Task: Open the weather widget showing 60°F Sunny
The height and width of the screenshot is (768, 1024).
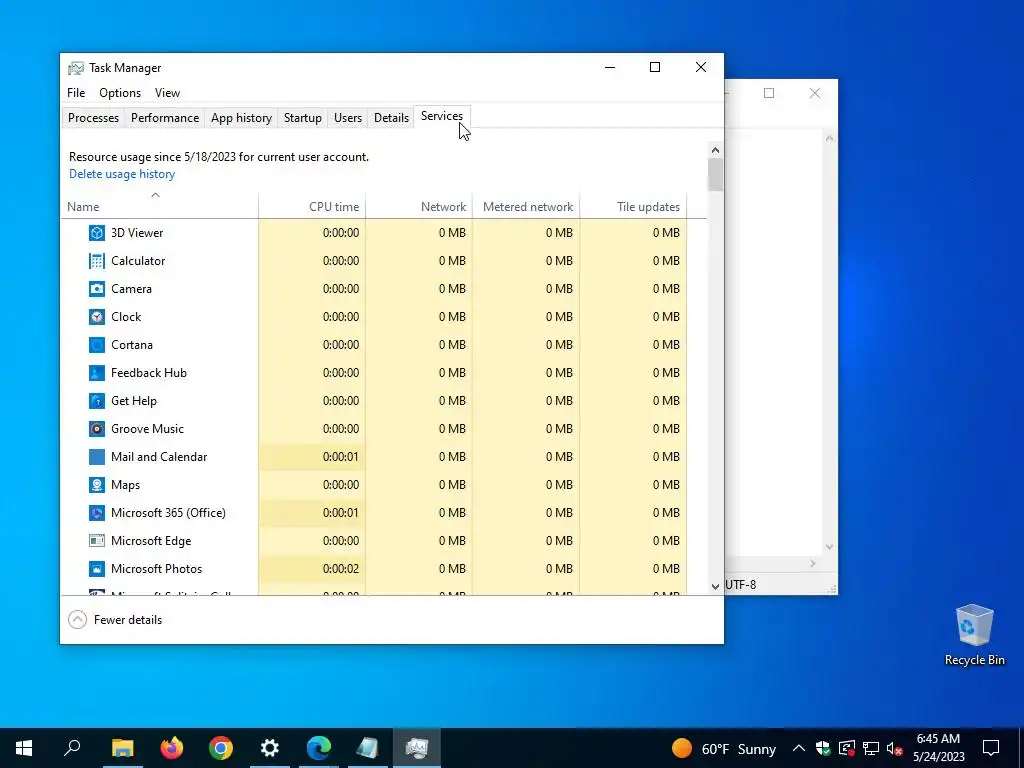Action: coord(724,748)
